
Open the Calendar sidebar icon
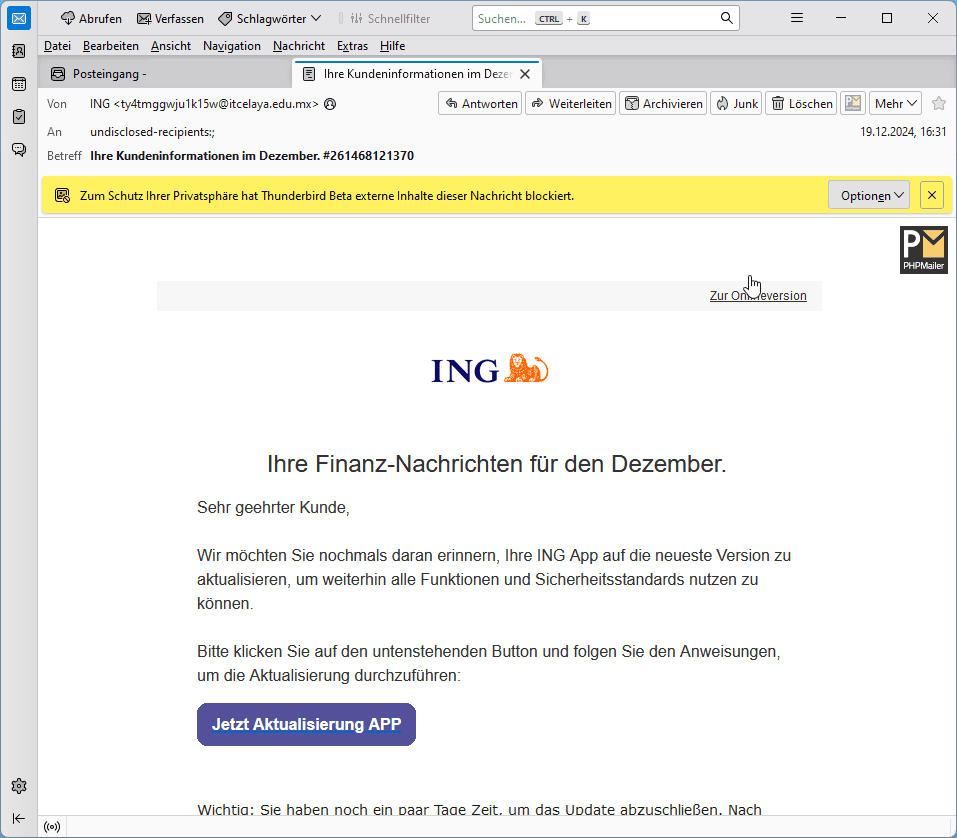pyautogui.click(x=19, y=84)
